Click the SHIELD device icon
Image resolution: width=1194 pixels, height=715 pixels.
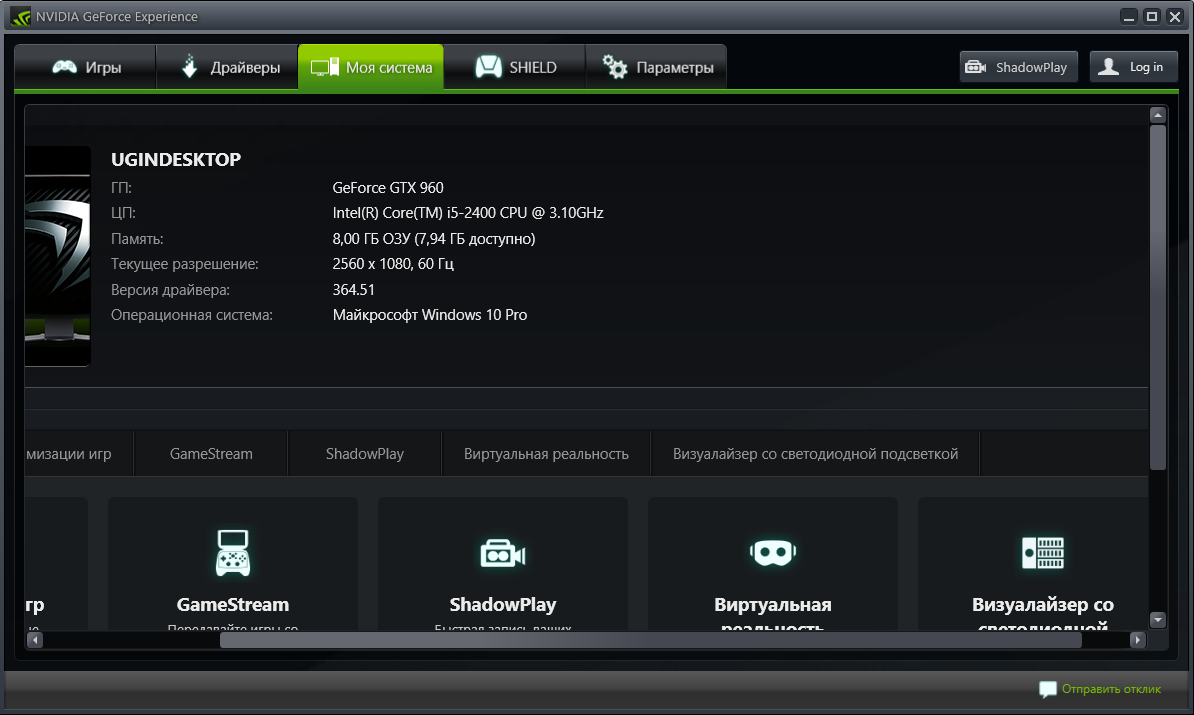pos(489,67)
